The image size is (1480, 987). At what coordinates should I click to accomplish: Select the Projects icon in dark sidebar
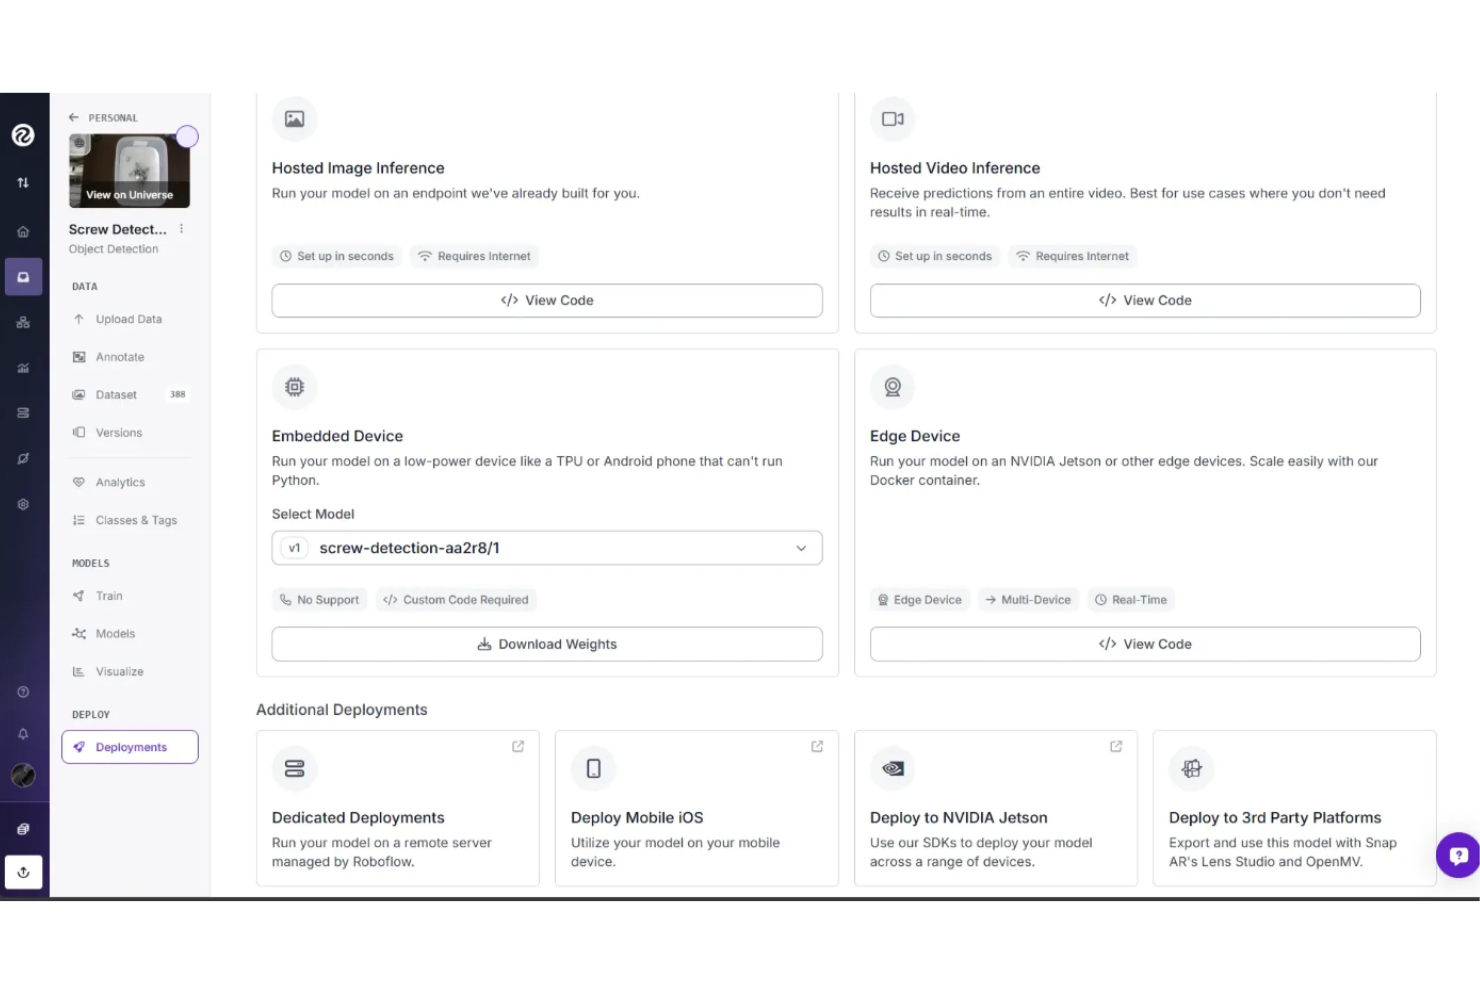23,277
